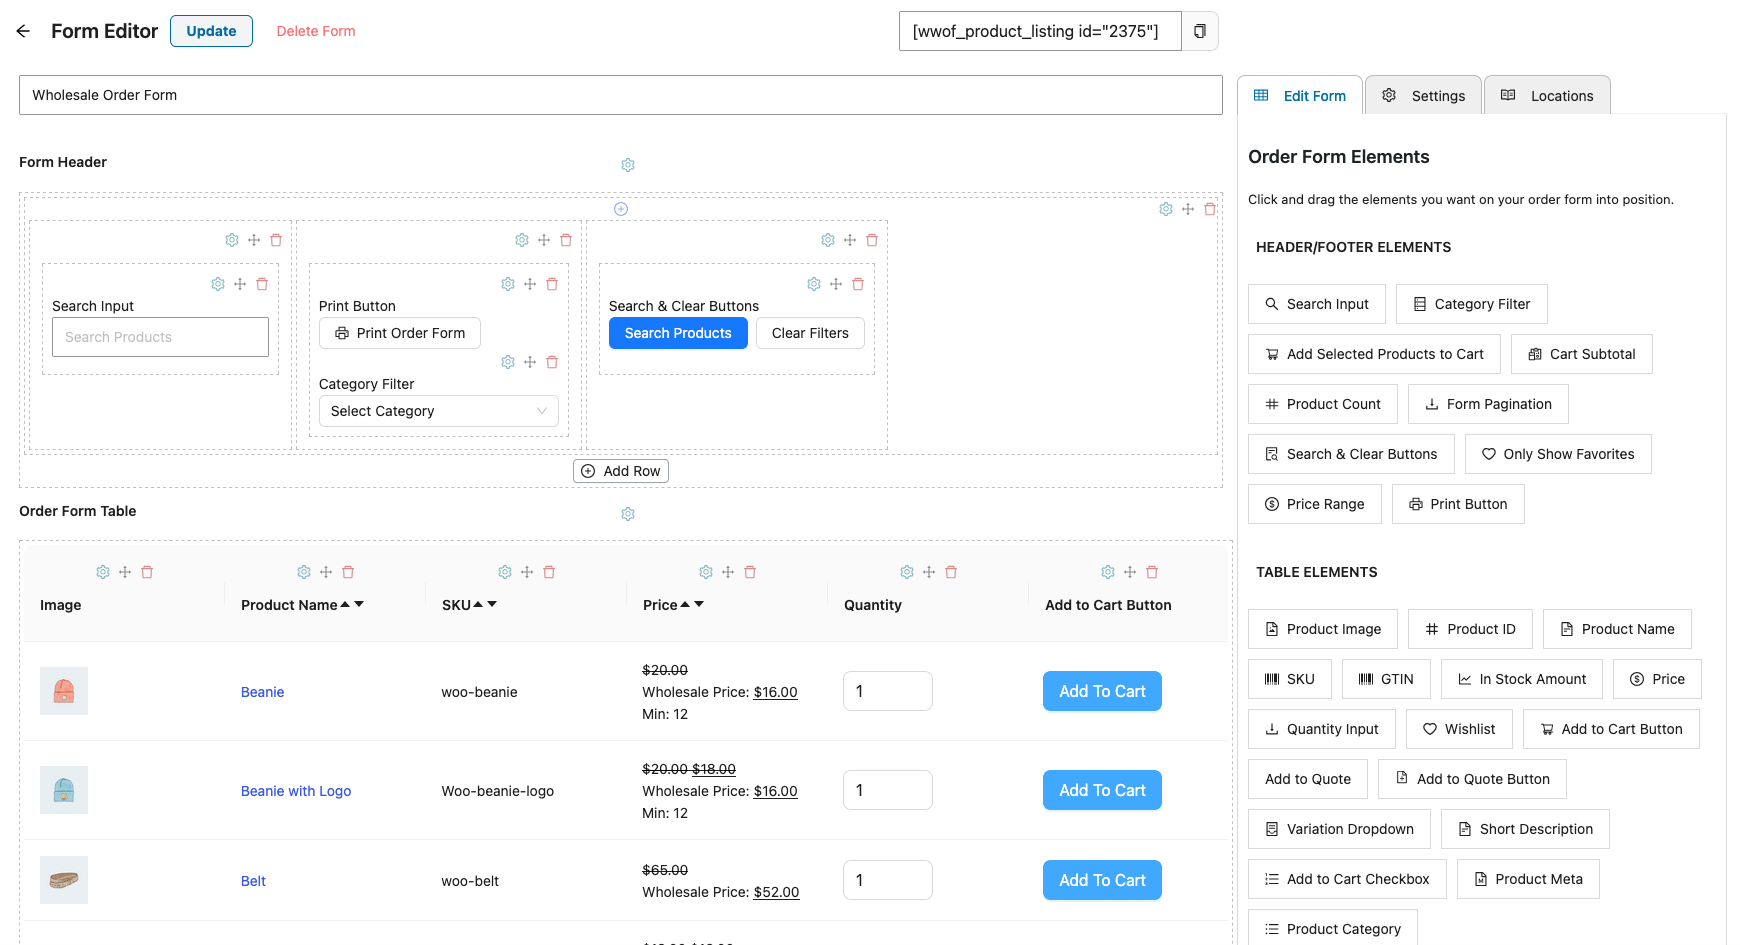Click Add To Cart for Belt
1740x945 pixels.
tap(1102, 880)
